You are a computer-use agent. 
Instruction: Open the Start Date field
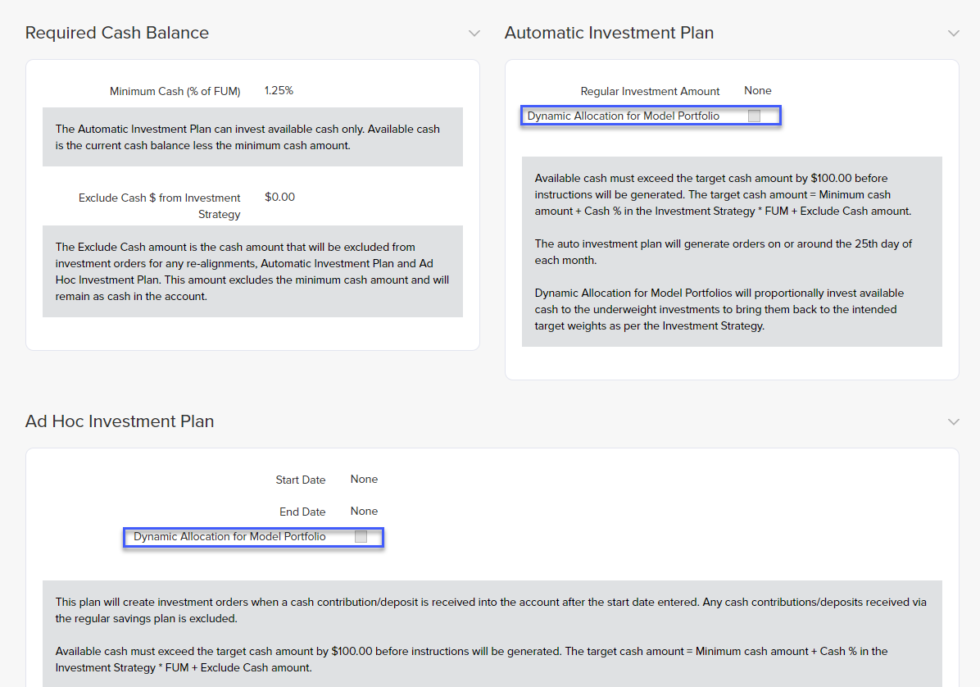(x=363, y=479)
